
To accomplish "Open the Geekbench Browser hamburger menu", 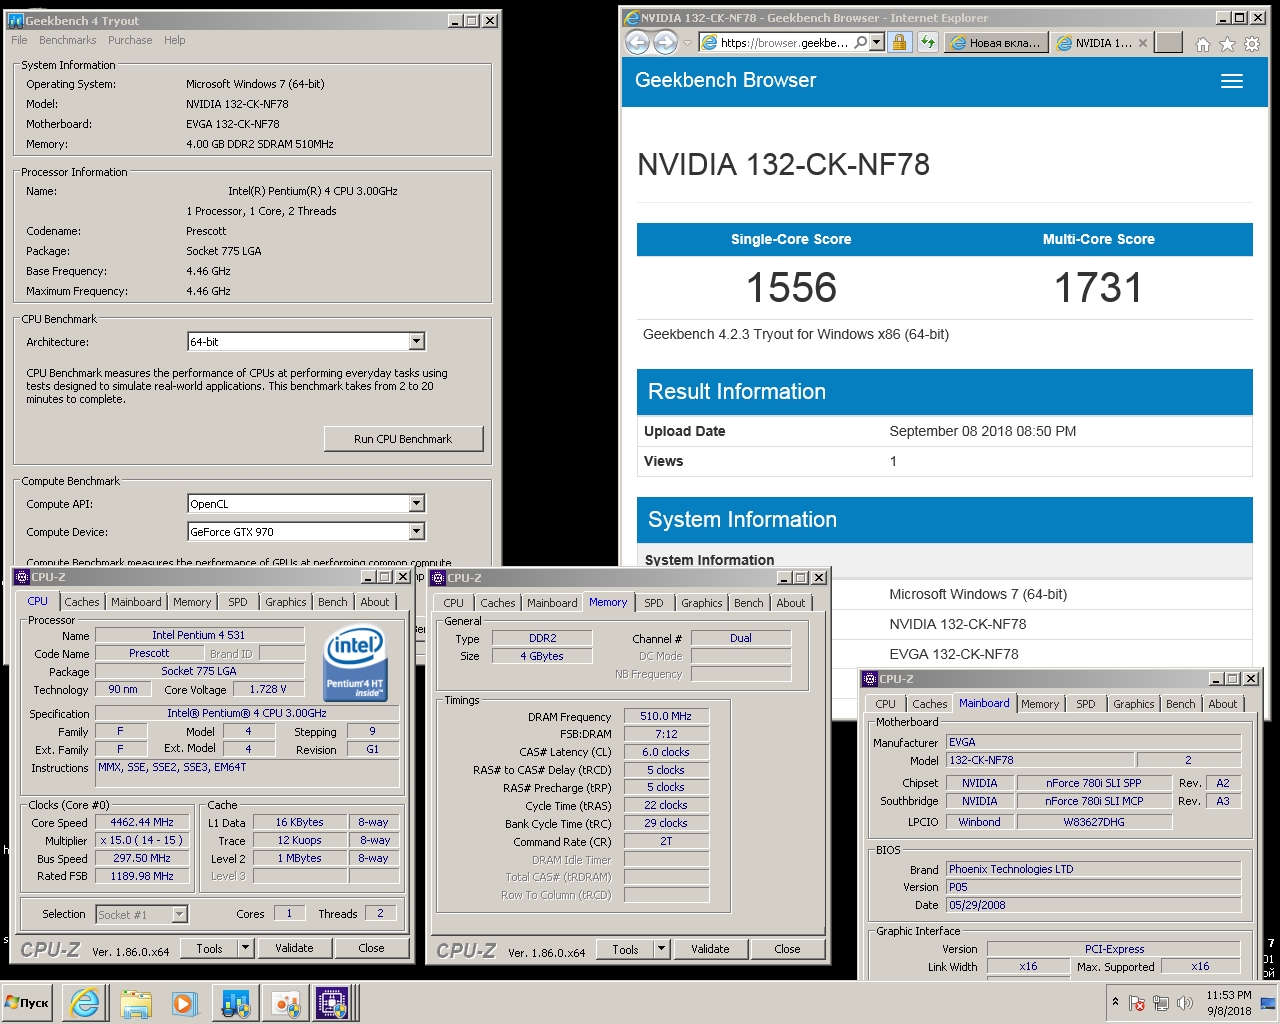I will click(x=1232, y=81).
